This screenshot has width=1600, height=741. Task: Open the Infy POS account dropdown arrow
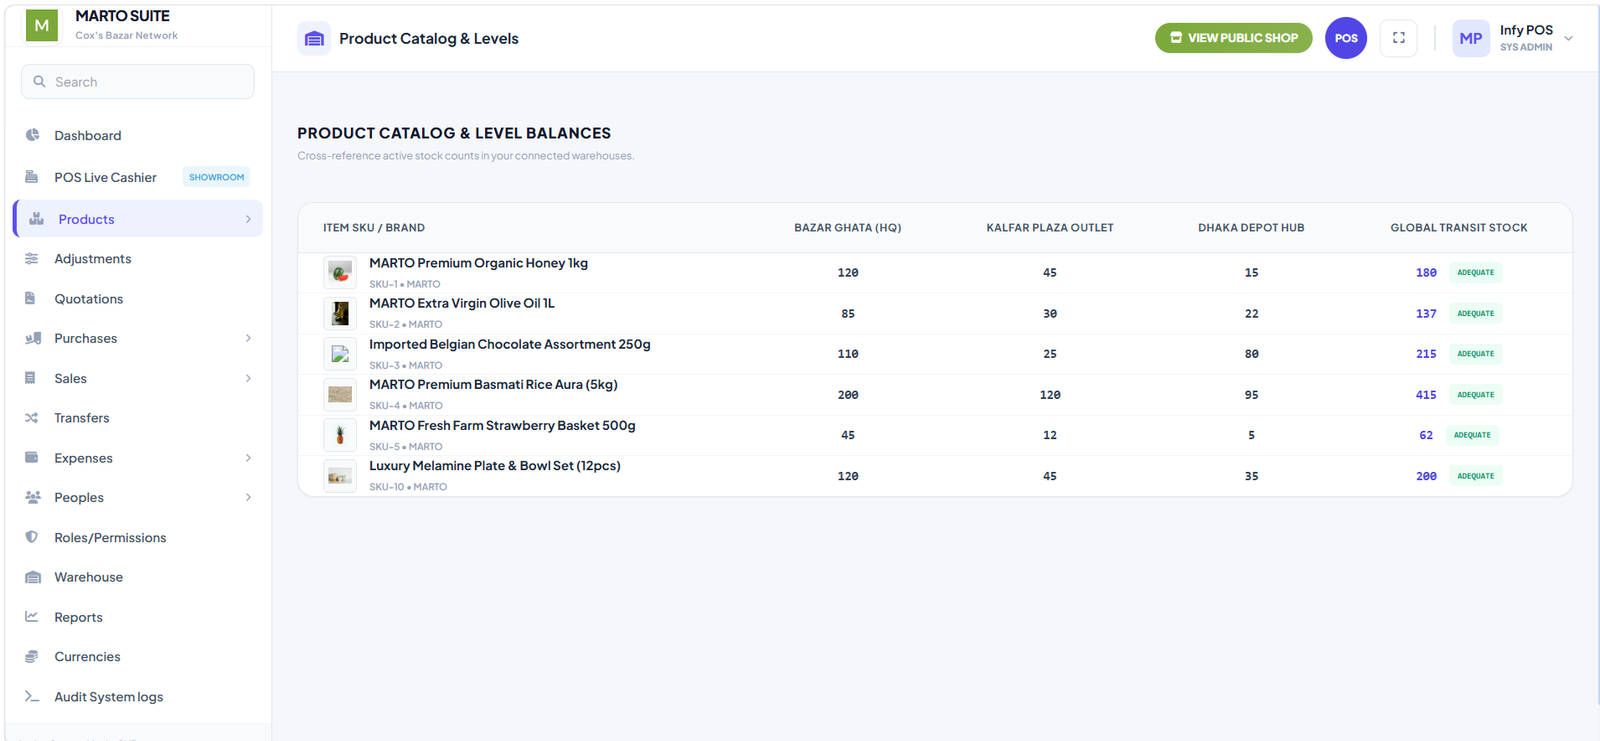(x=1568, y=38)
